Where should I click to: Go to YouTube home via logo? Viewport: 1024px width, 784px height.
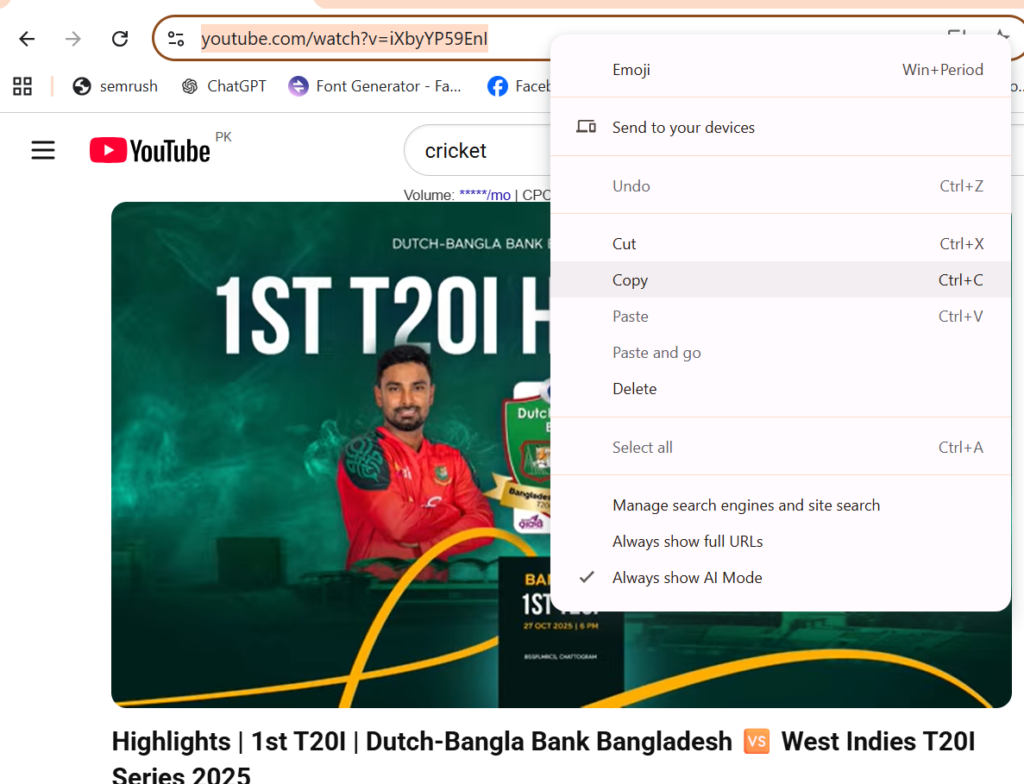coord(150,150)
